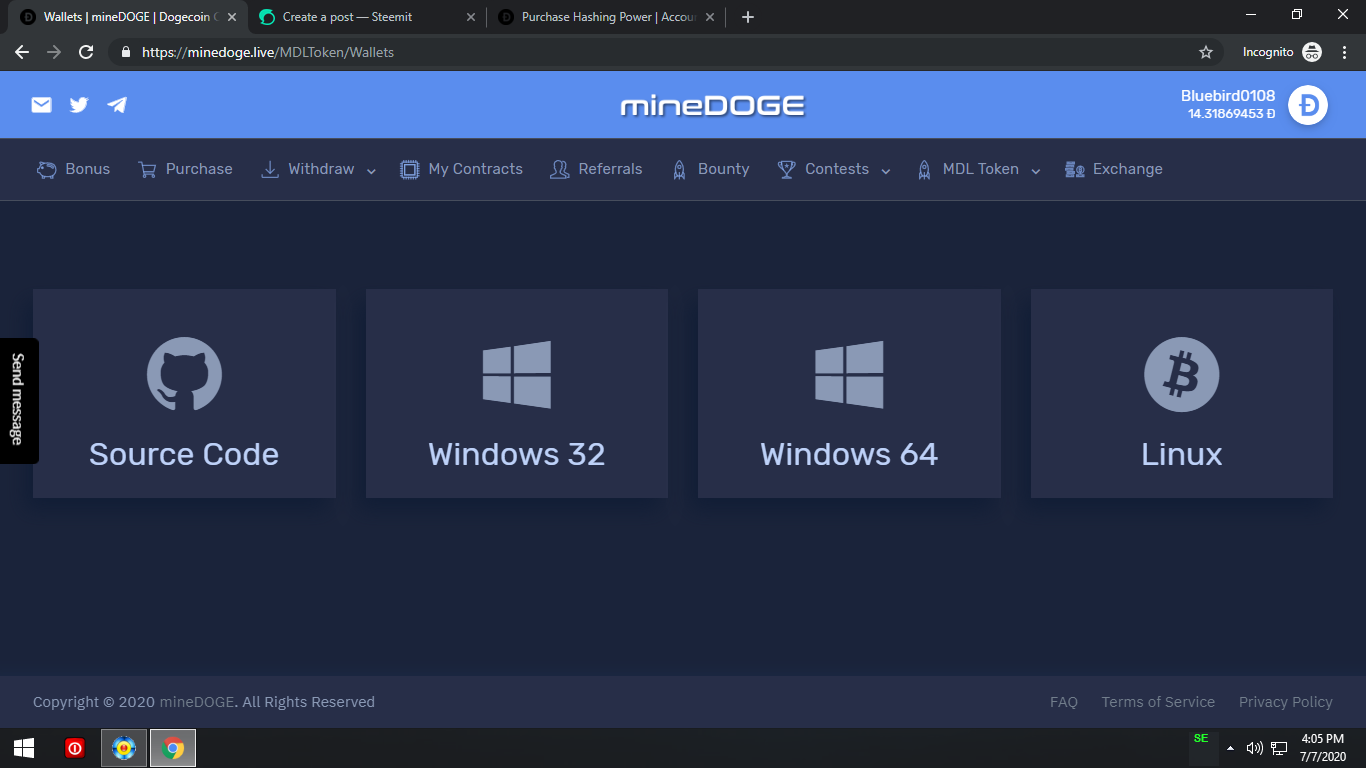View site info via the padlock icon
The height and width of the screenshot is (768, 1366).
[126, 52]
